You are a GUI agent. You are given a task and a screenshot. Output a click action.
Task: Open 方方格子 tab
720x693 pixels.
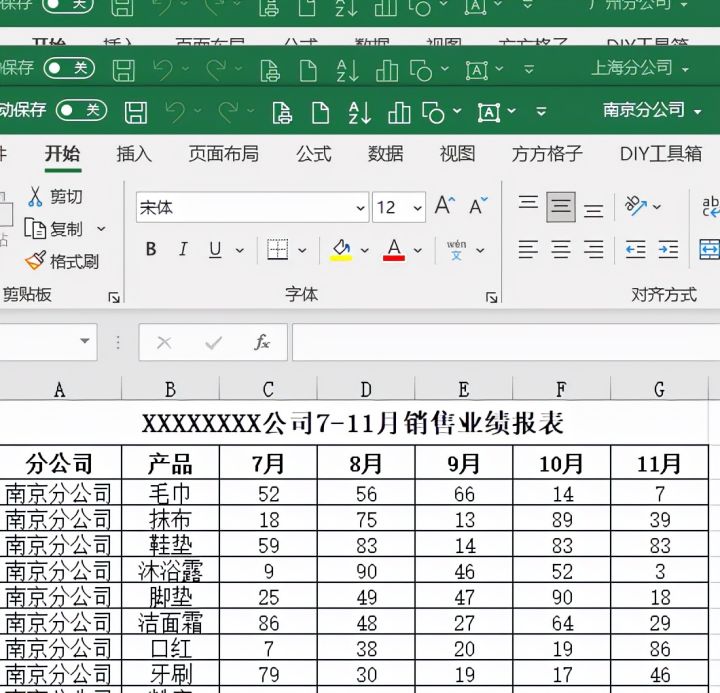pos(547,154)
